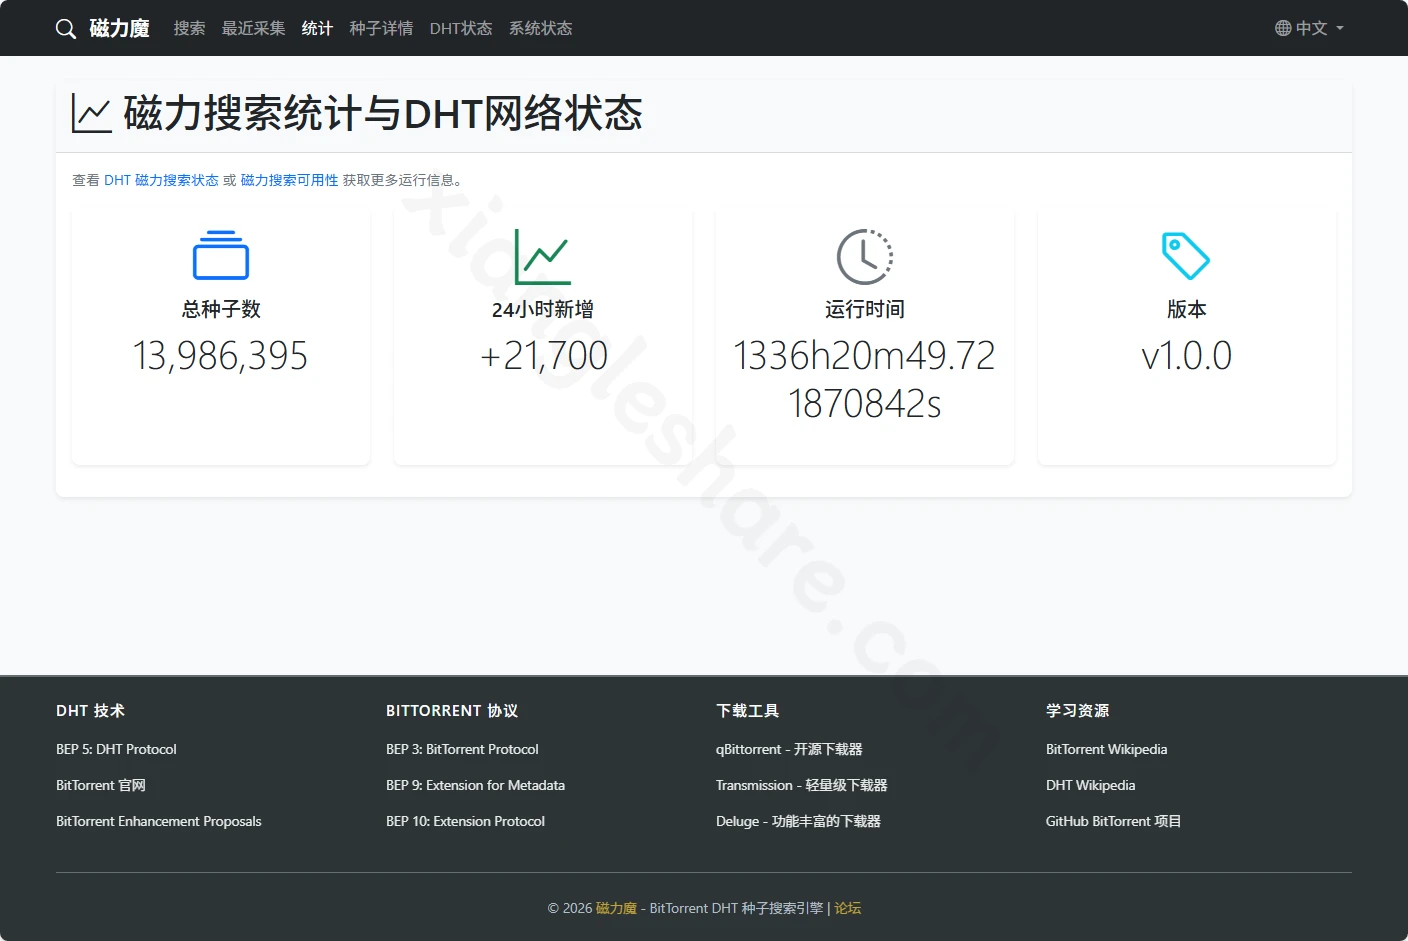Screen dimensions: 1408x941
Task: Open the 搜索 navigation item
Action: coord(189,28)
